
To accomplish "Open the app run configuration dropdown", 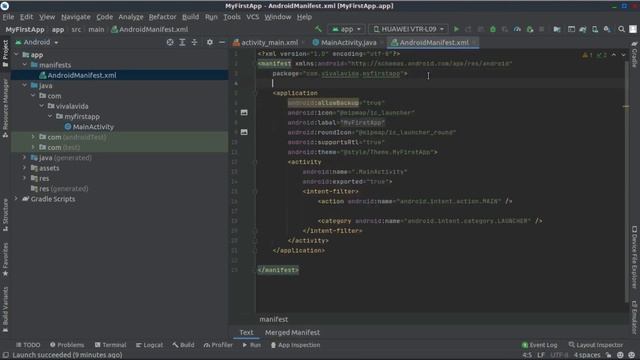I will [x=347, y=29].
